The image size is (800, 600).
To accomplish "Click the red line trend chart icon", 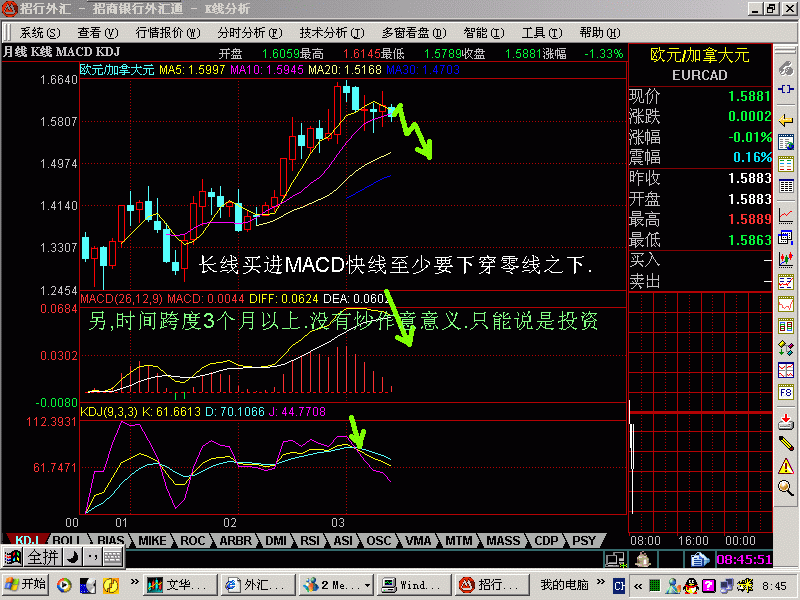I will [786, 215].
